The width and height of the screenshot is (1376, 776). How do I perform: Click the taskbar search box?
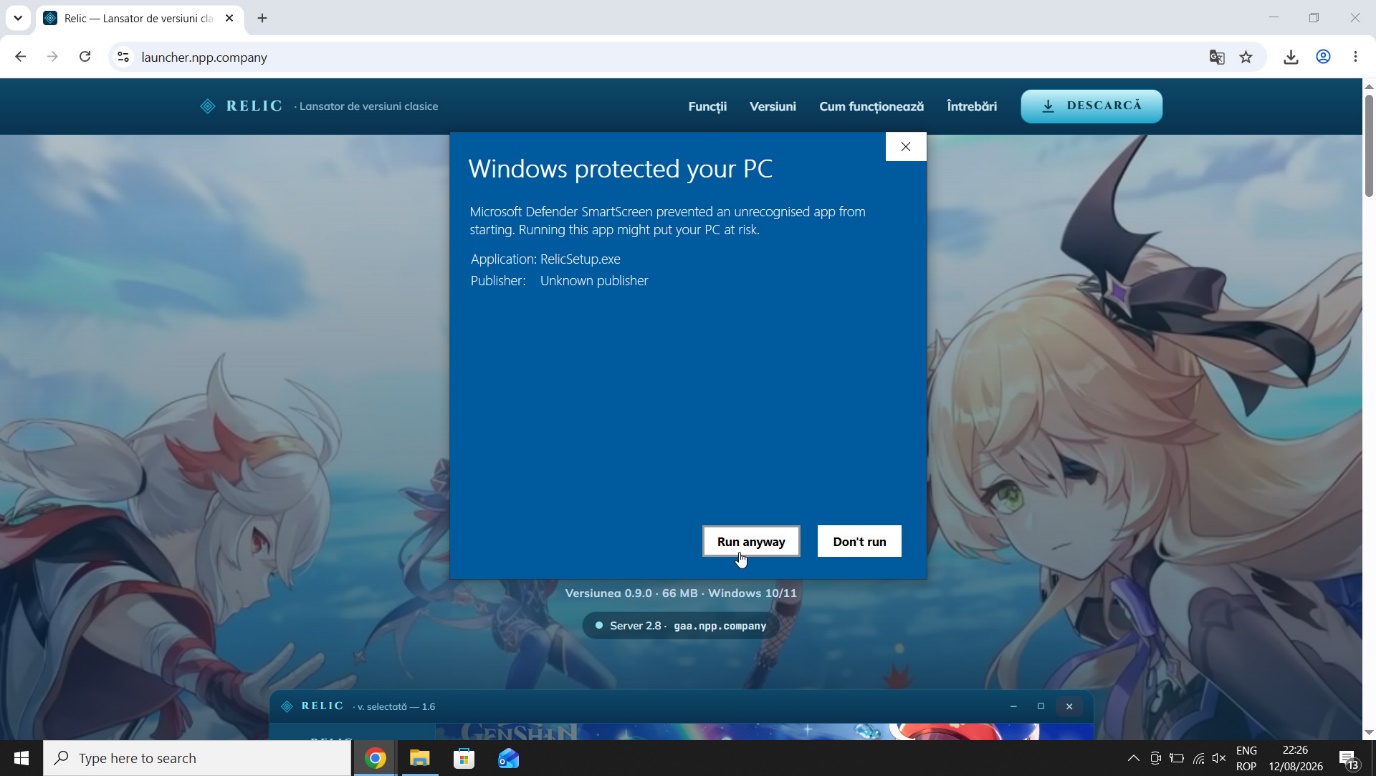click(197, 758)
